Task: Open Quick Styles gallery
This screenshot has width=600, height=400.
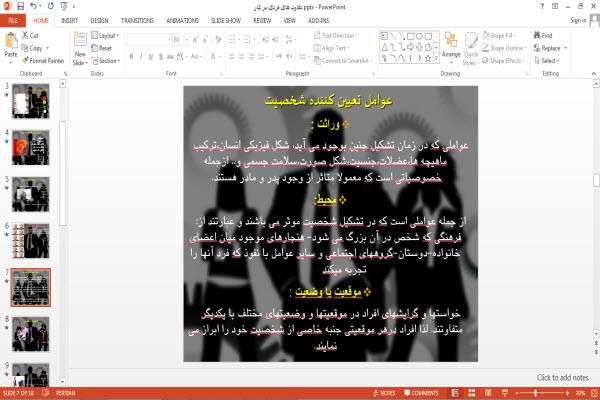Action: (x=471, y=49)
